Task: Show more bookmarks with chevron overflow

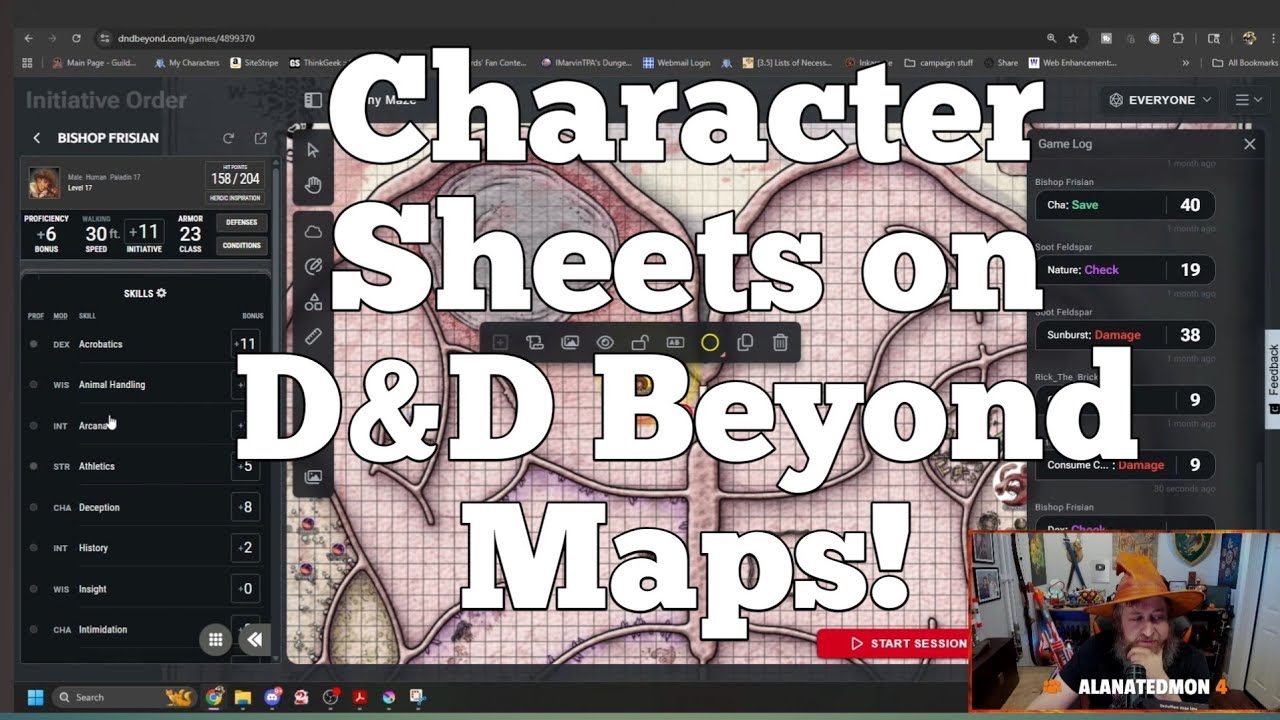Action: [x=1186, y=62]
